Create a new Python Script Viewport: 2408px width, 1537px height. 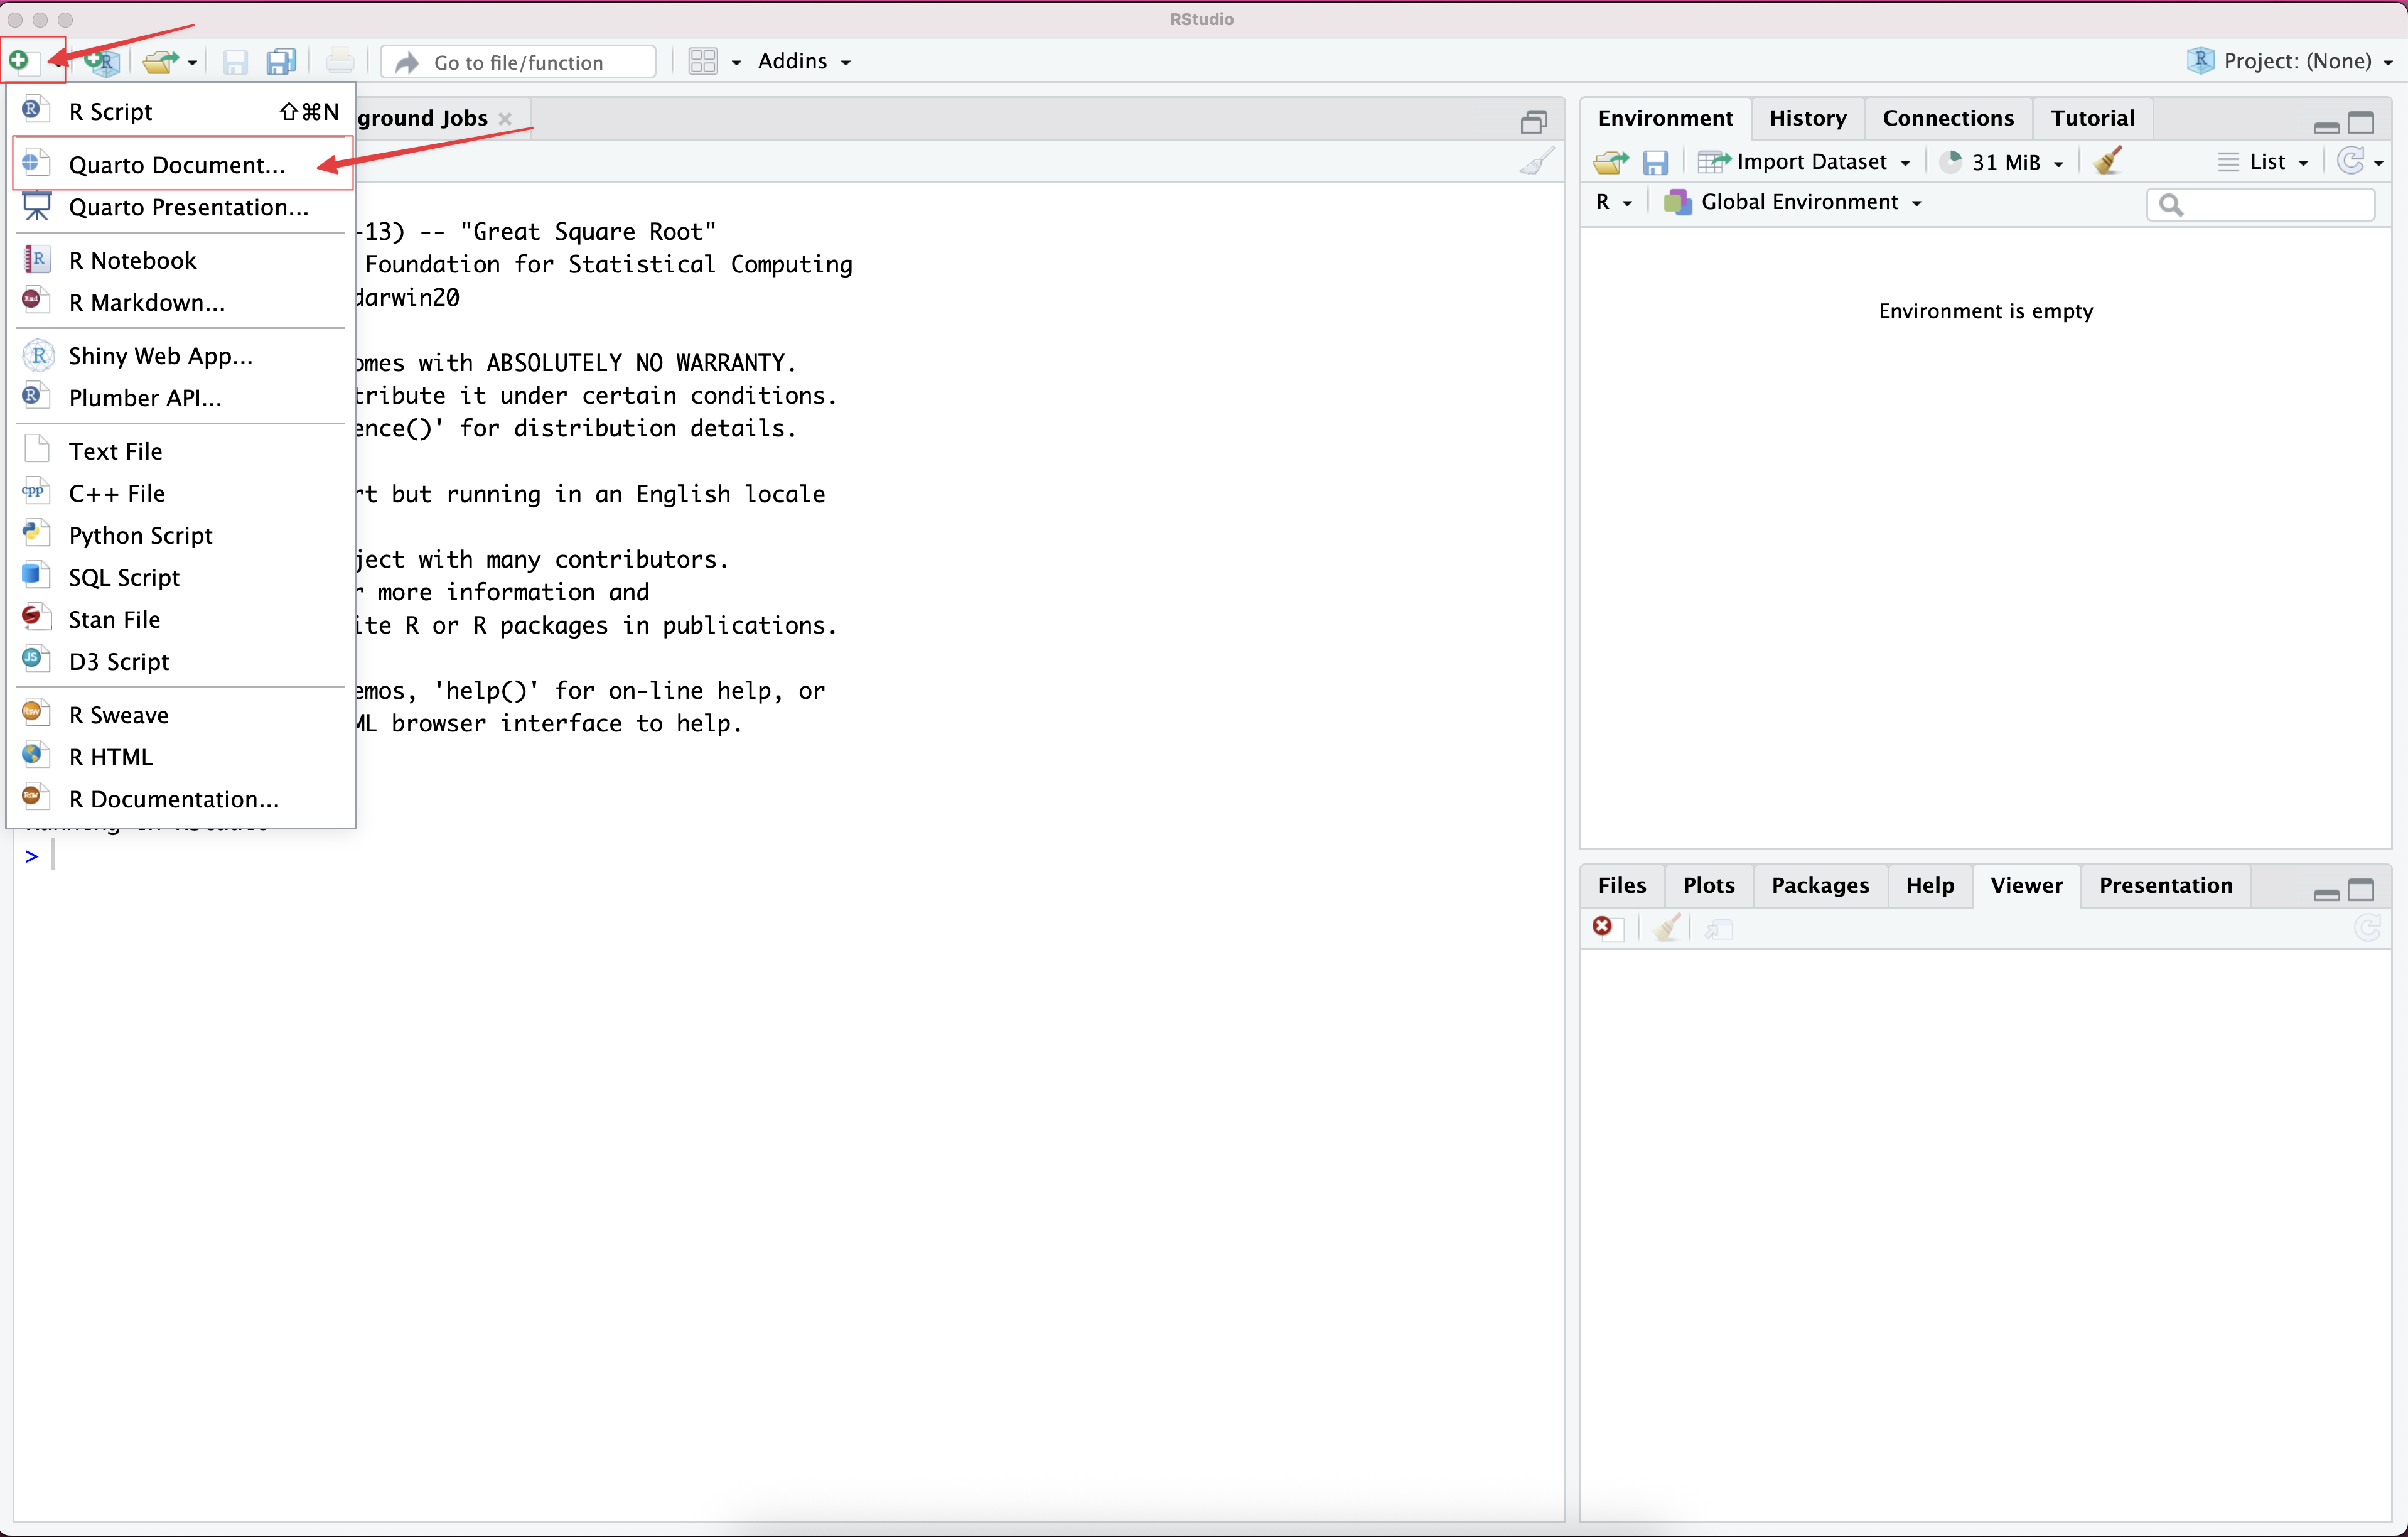(x=181, y=535)
